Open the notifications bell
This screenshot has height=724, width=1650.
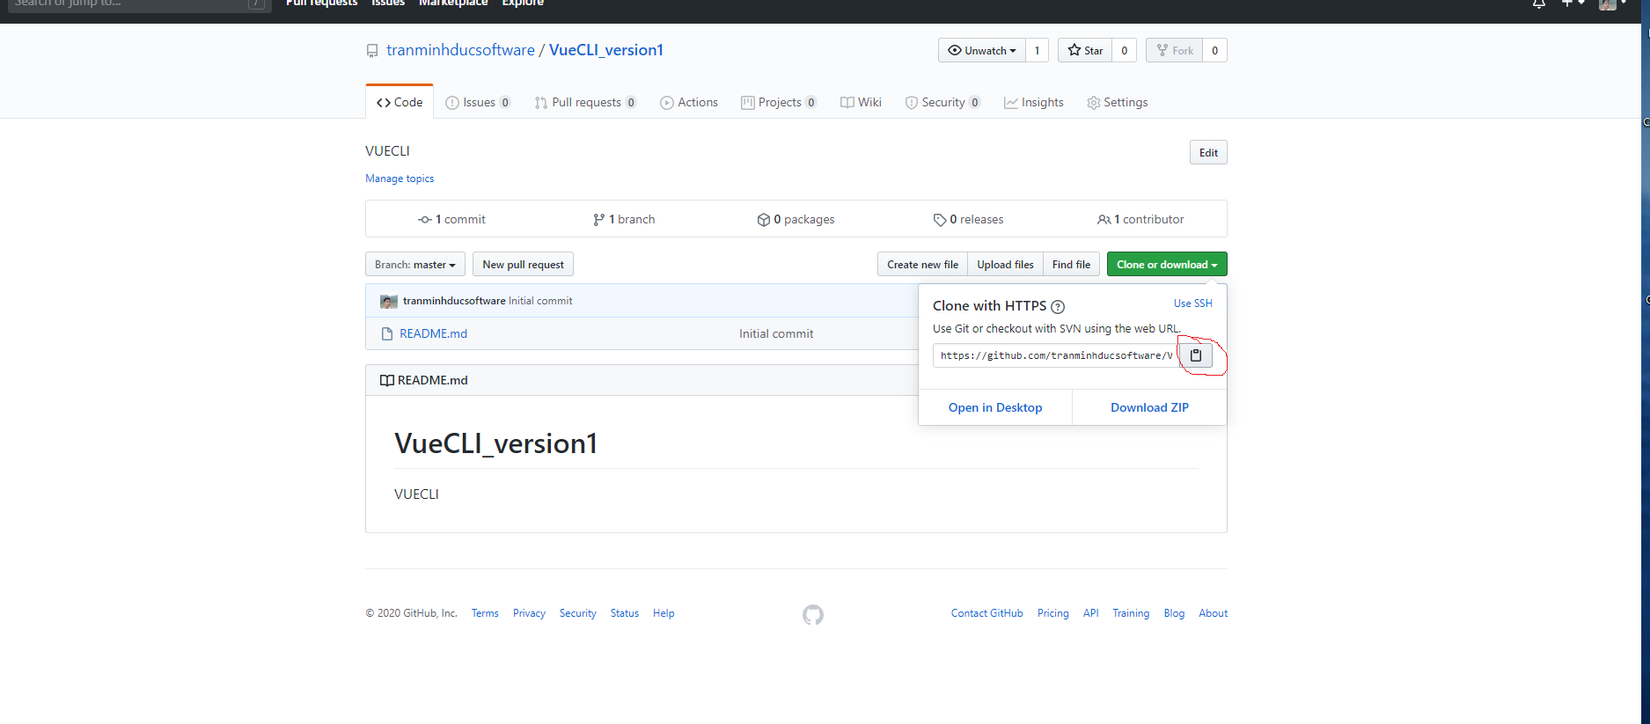coord(1539,4)
